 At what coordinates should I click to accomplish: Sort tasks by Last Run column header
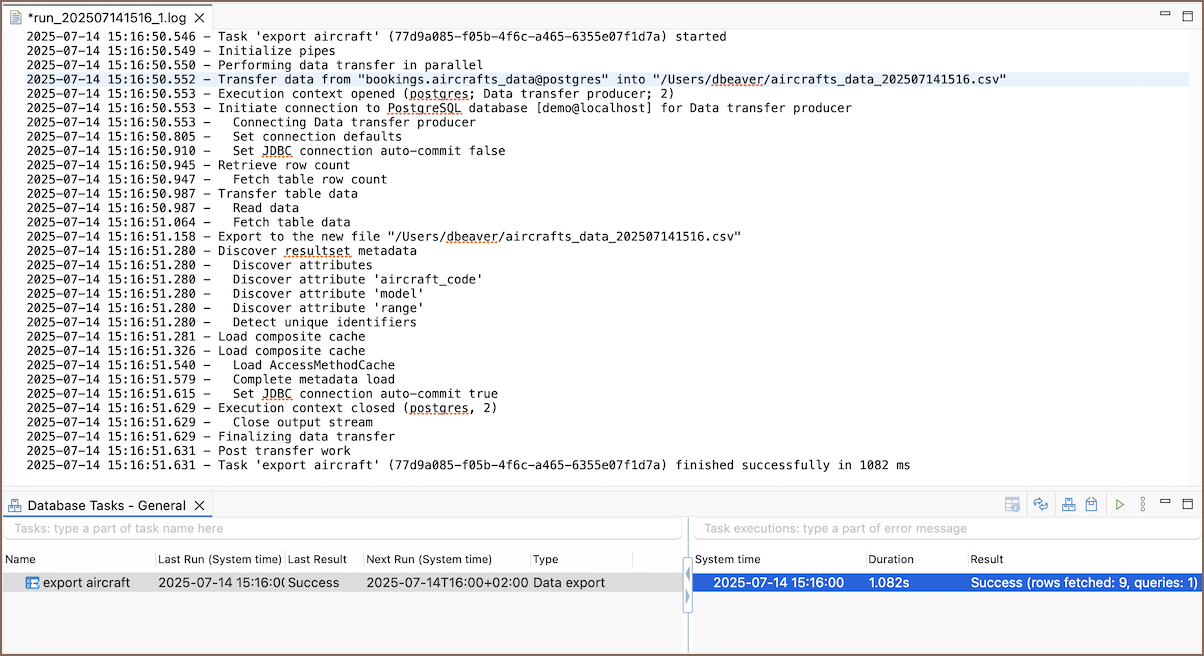220,559
